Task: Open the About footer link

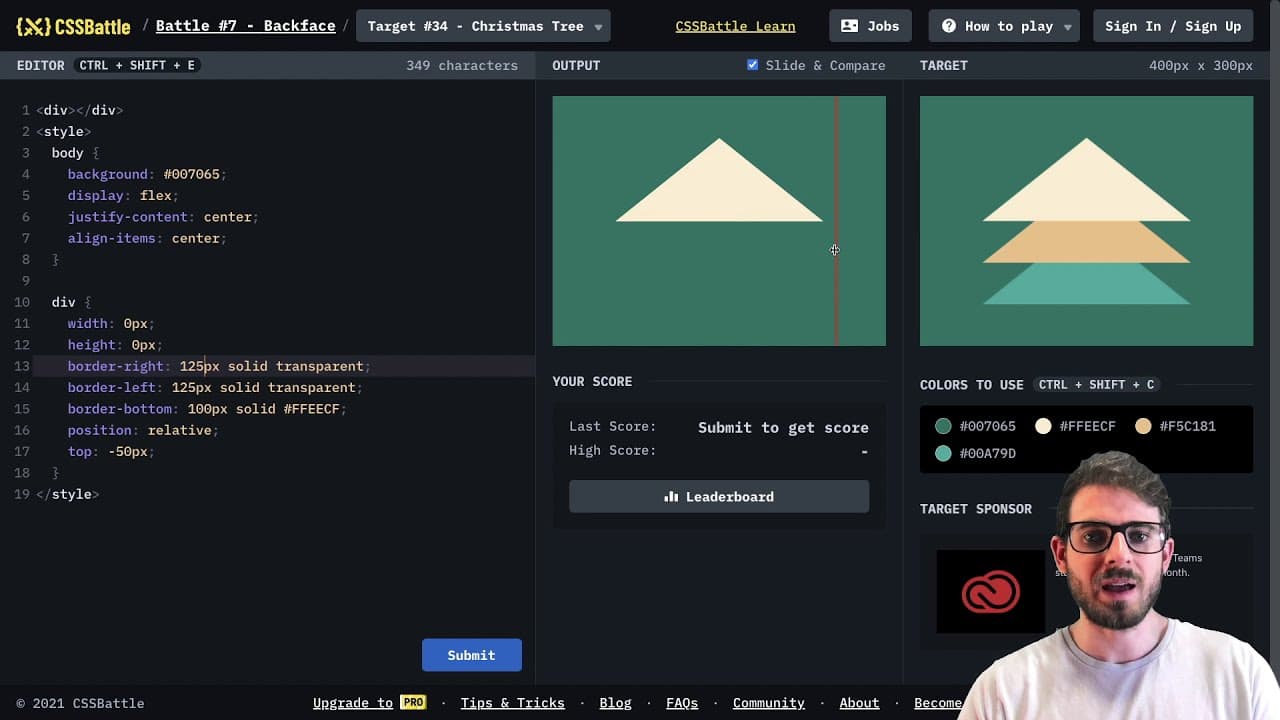Action: [859, 703]
